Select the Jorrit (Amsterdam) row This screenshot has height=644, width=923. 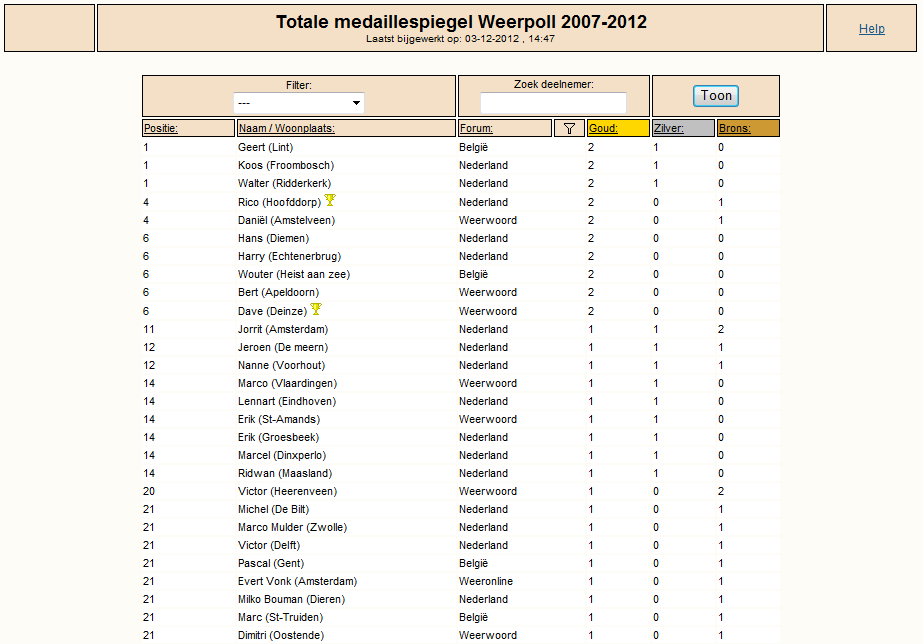pos(461,329)
